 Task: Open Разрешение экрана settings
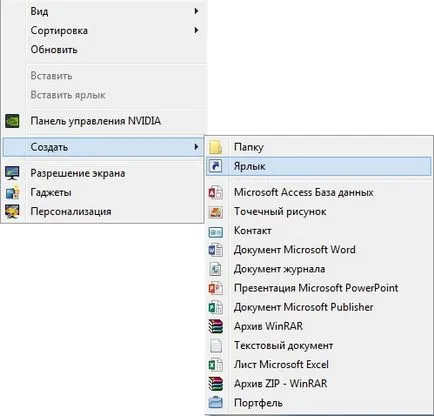pos(103,173)
